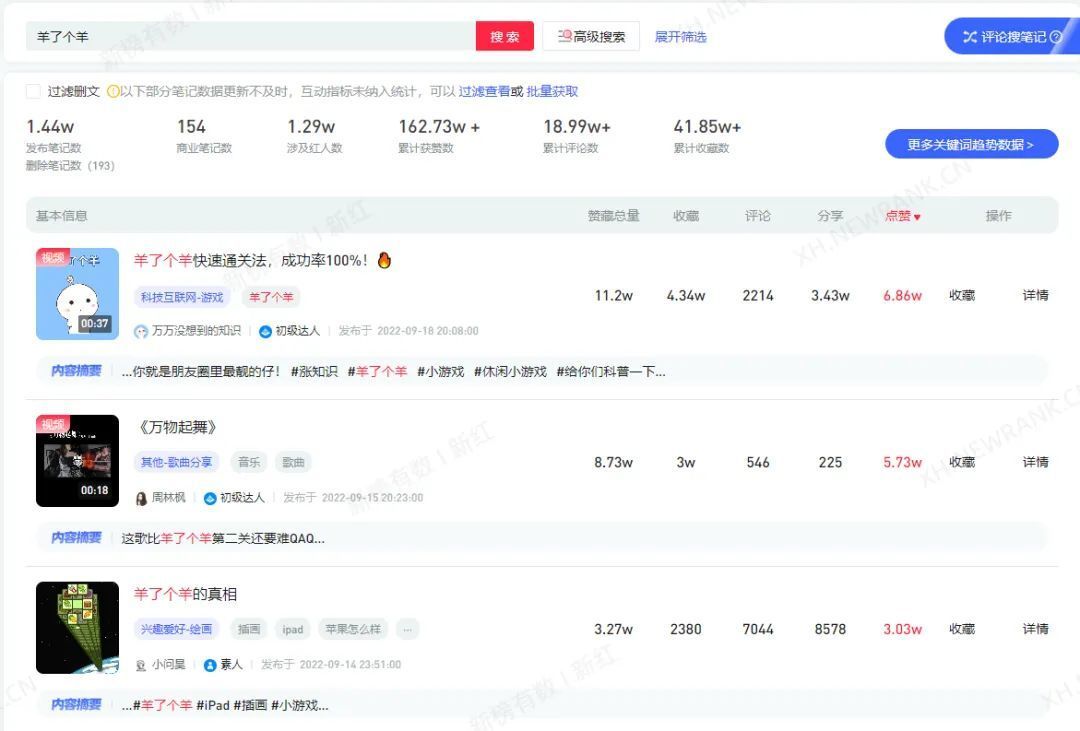Screen dimensions: 1080x731
Task: Open 更多关键词趋势数据 trend data page
Action: click(971, 144)
